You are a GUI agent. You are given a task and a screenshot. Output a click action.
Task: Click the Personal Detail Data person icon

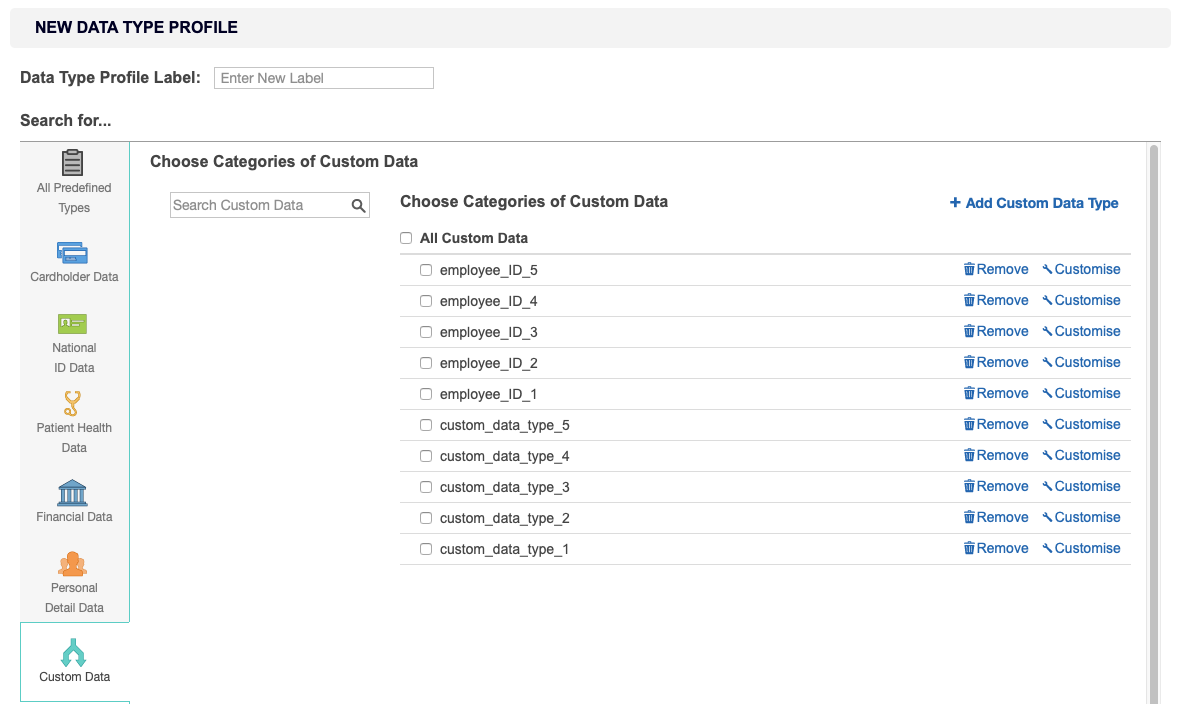(x=73, y=563)
